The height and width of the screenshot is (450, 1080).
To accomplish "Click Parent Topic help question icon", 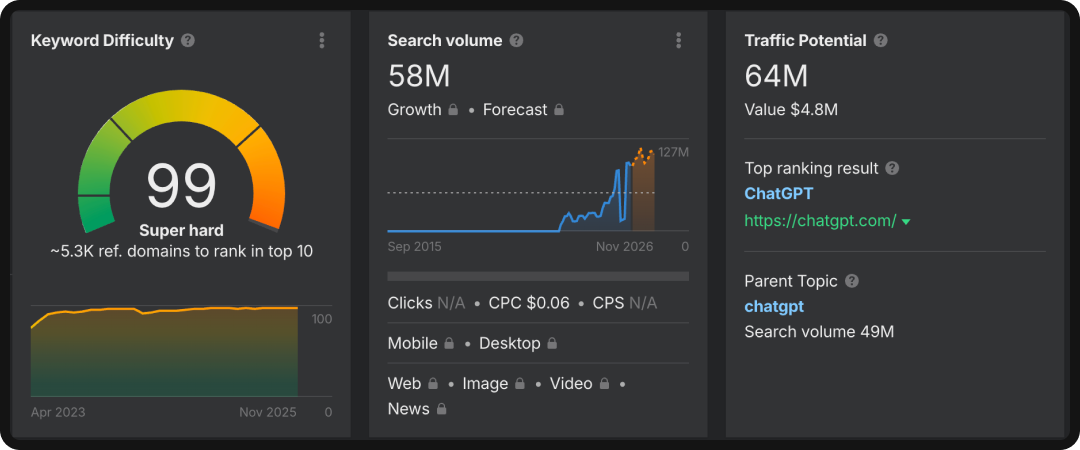I will (852, 281).
